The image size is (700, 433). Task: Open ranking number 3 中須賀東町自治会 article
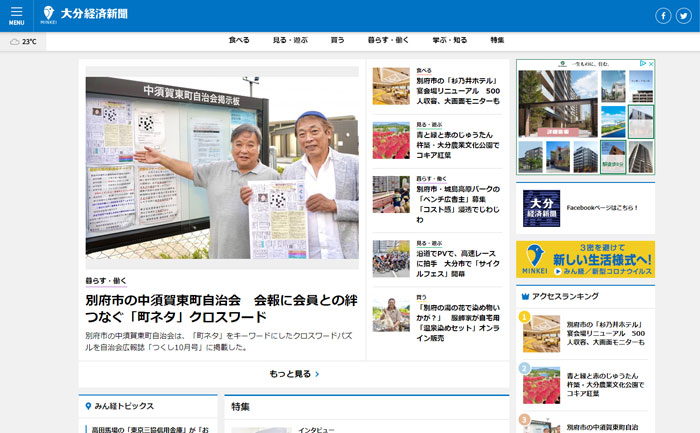click(x=602, y=427)
